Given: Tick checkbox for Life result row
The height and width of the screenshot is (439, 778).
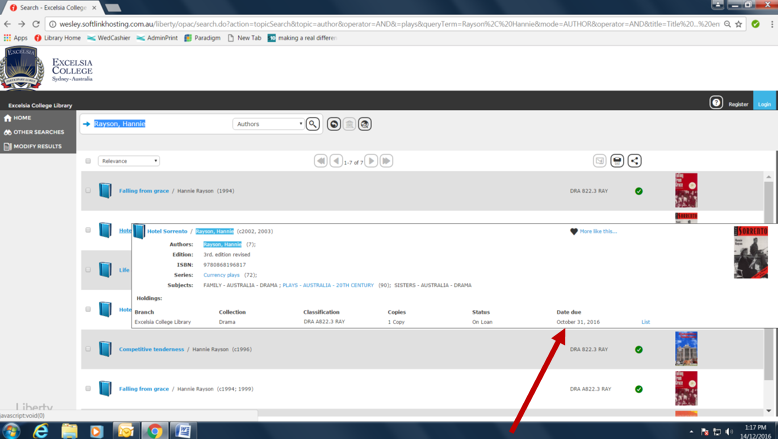Looking at the screenshot, I should click(88, 270).
